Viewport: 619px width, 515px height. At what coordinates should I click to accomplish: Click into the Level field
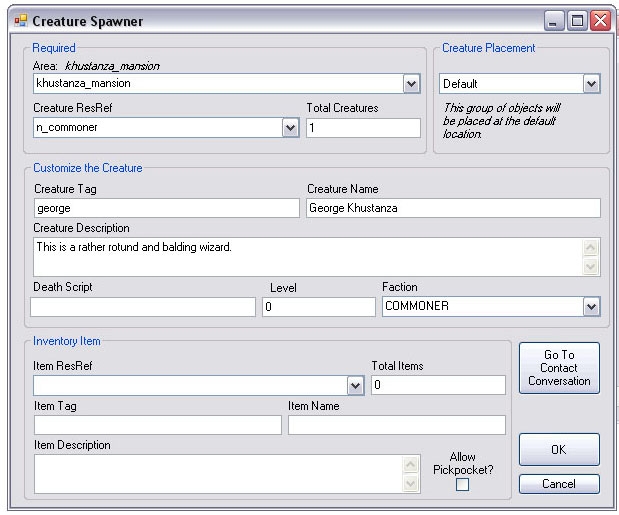(x=319, y=307)
